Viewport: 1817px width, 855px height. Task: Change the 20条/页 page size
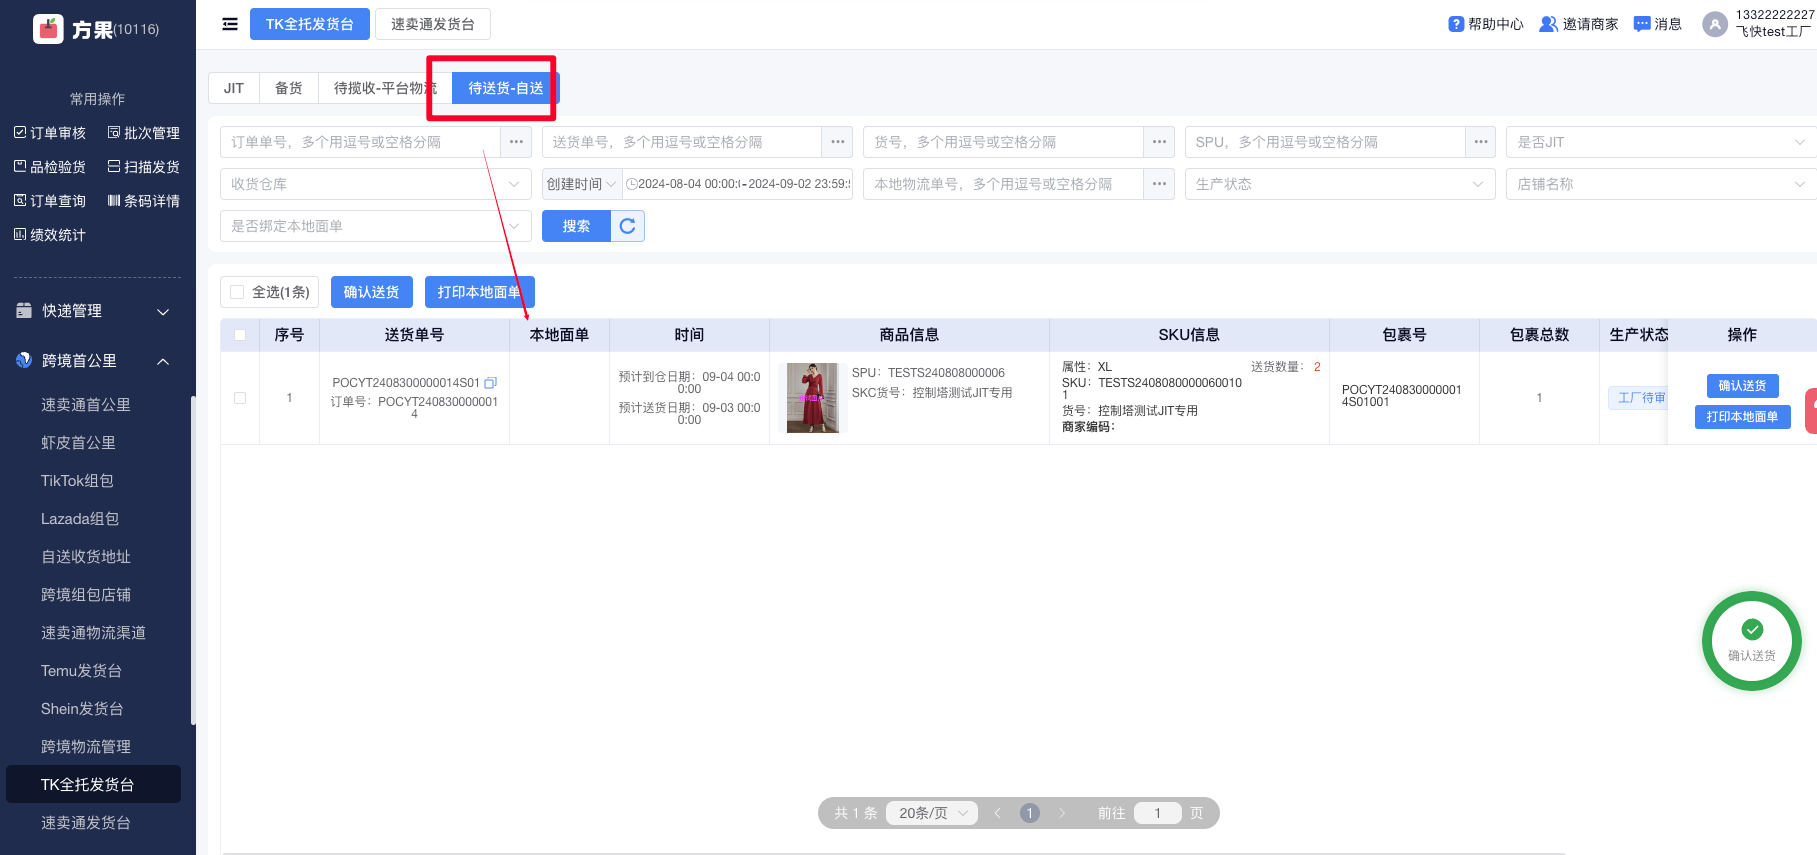pos(932,813)
